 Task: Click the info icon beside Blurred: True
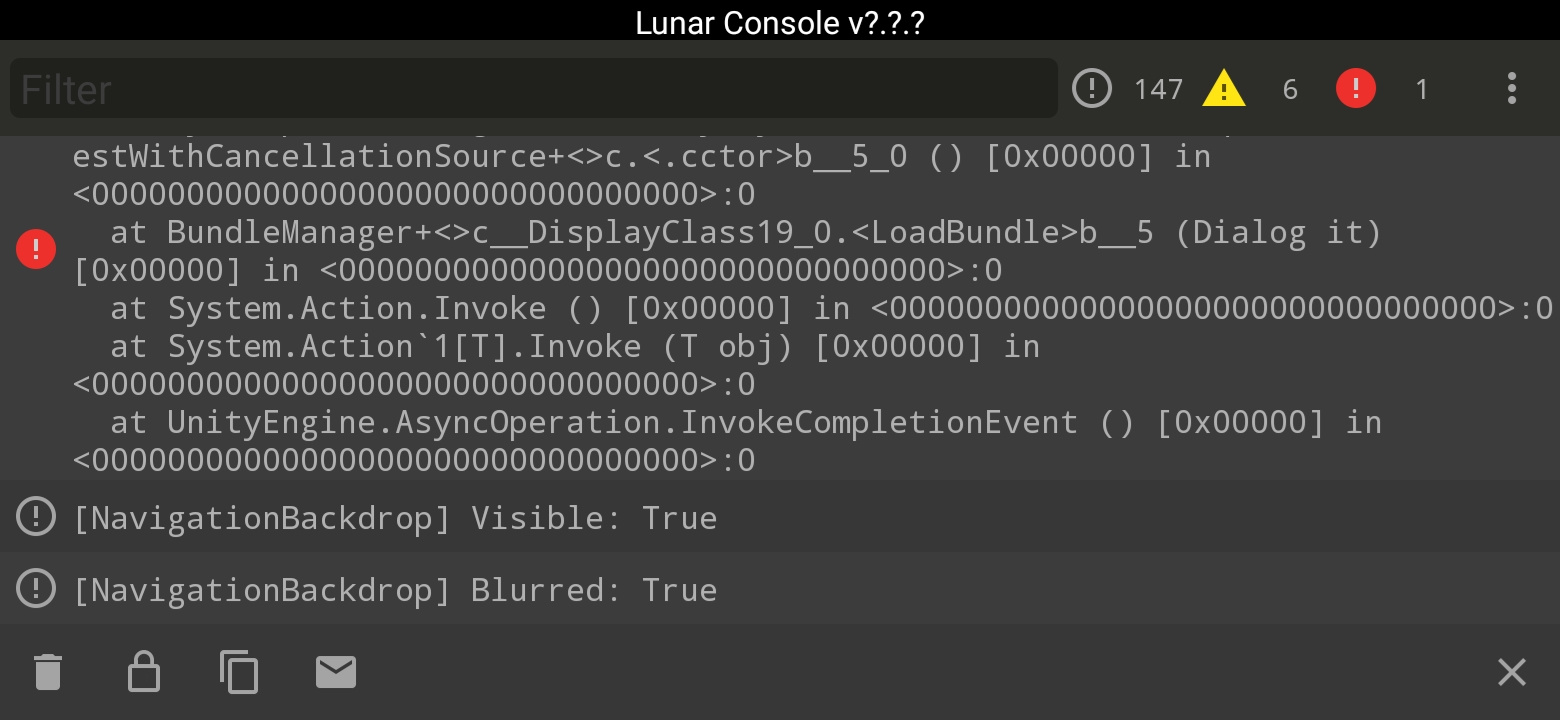pos(36,589)
